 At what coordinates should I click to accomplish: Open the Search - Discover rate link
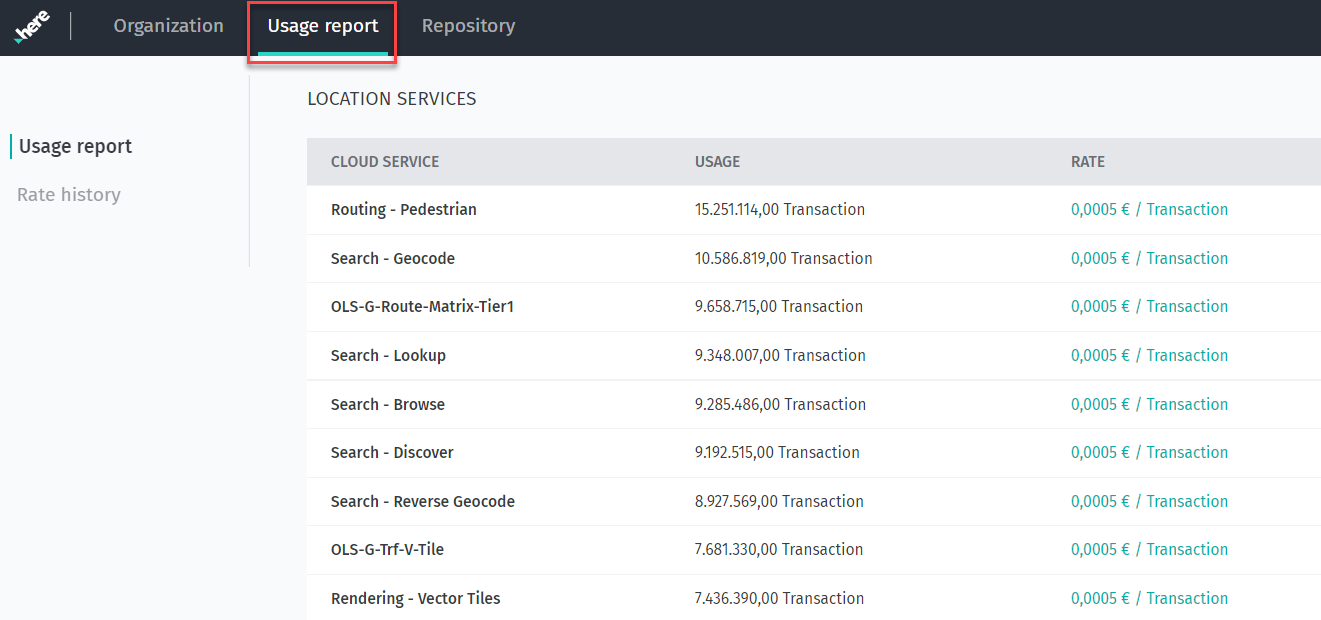pyautogui.click(x=1149, y=453)
